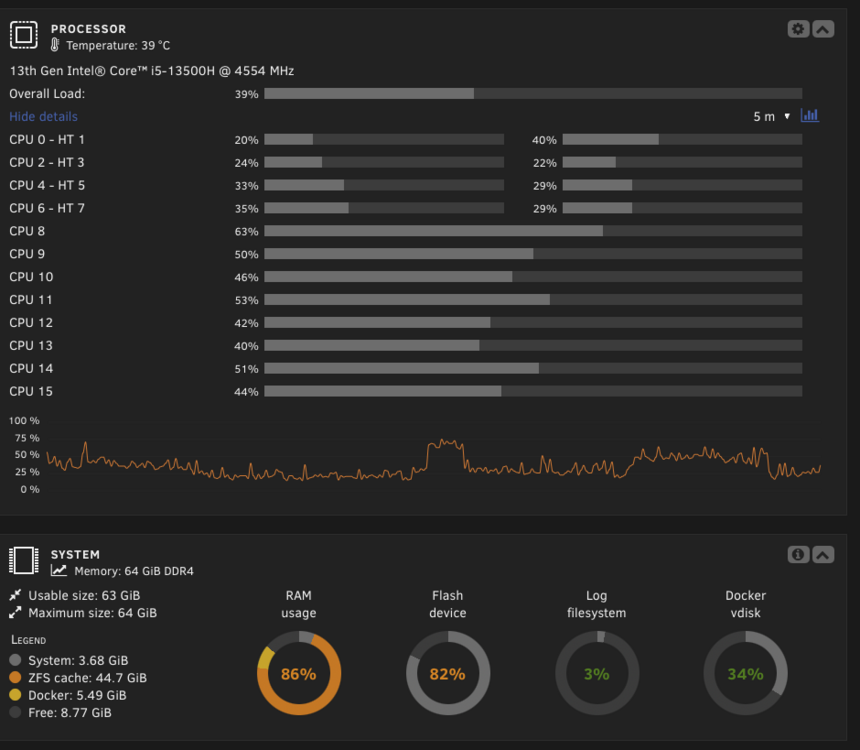This screenshot has height=750, width=860.
Task: Click the Processor chip icon
Action: point(24,35)
